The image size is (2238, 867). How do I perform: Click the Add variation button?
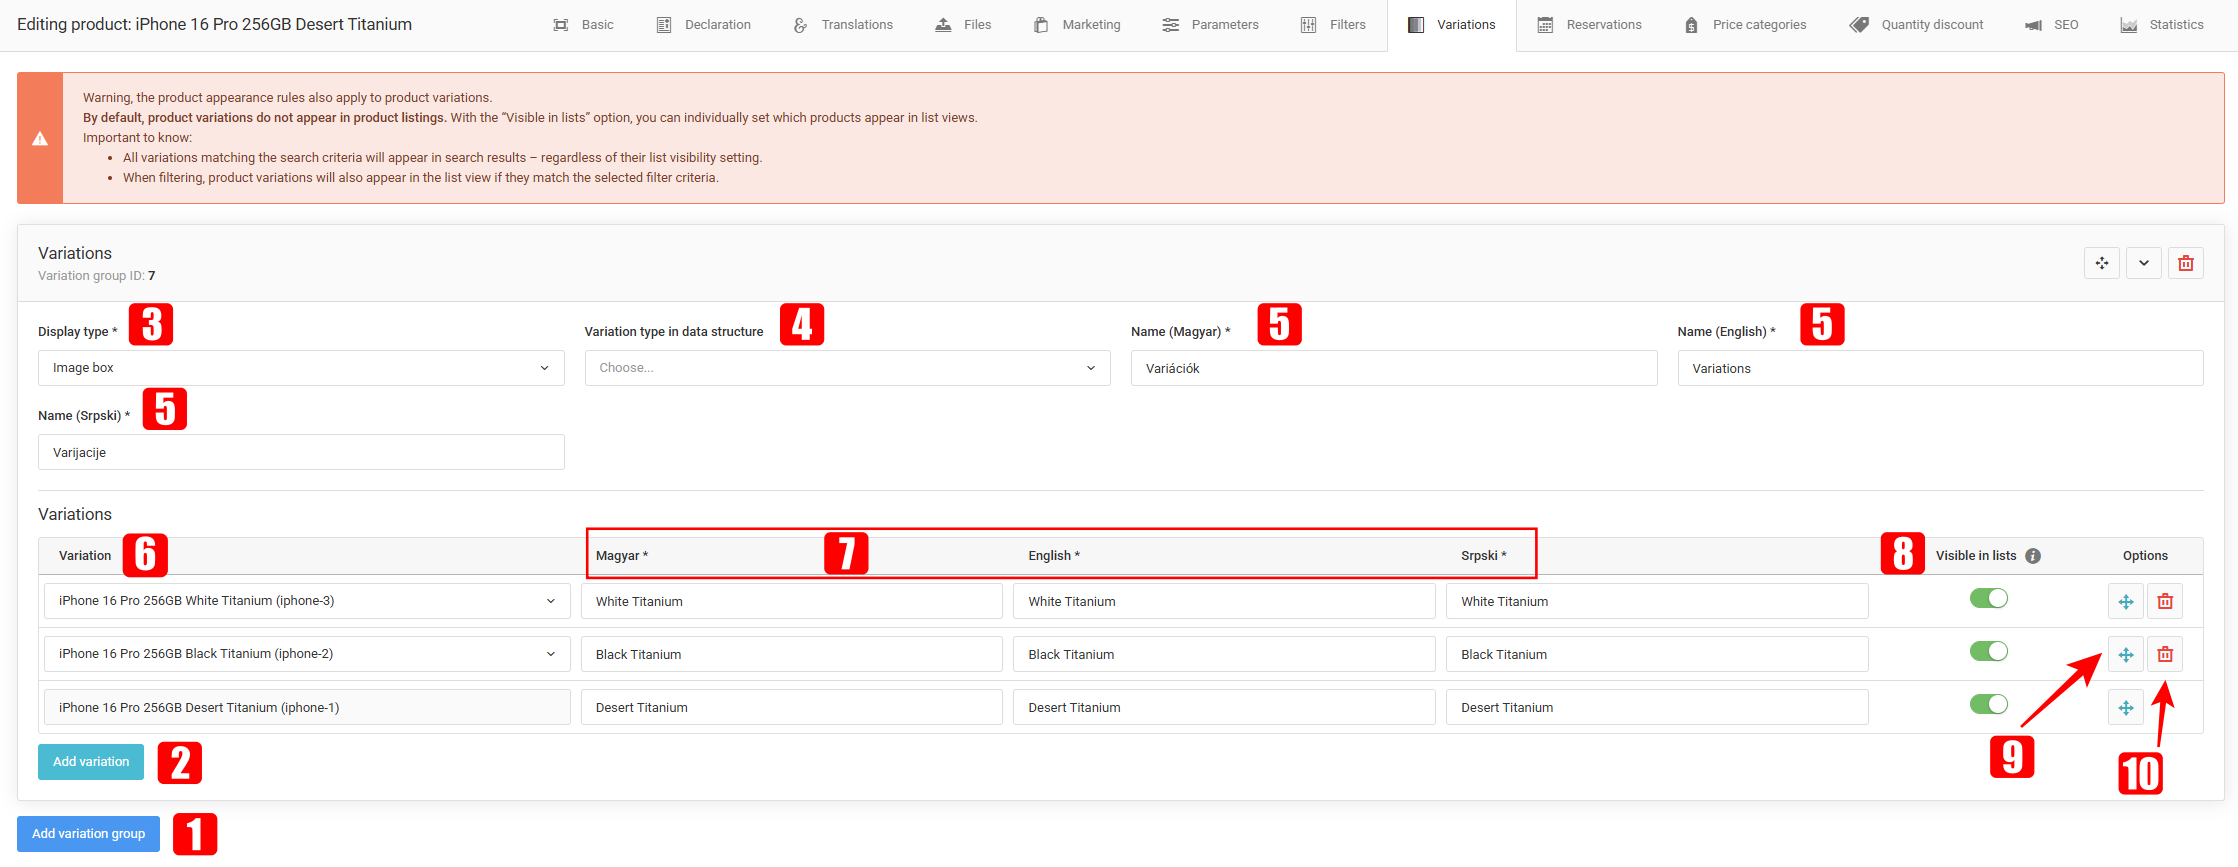[91, 762]
